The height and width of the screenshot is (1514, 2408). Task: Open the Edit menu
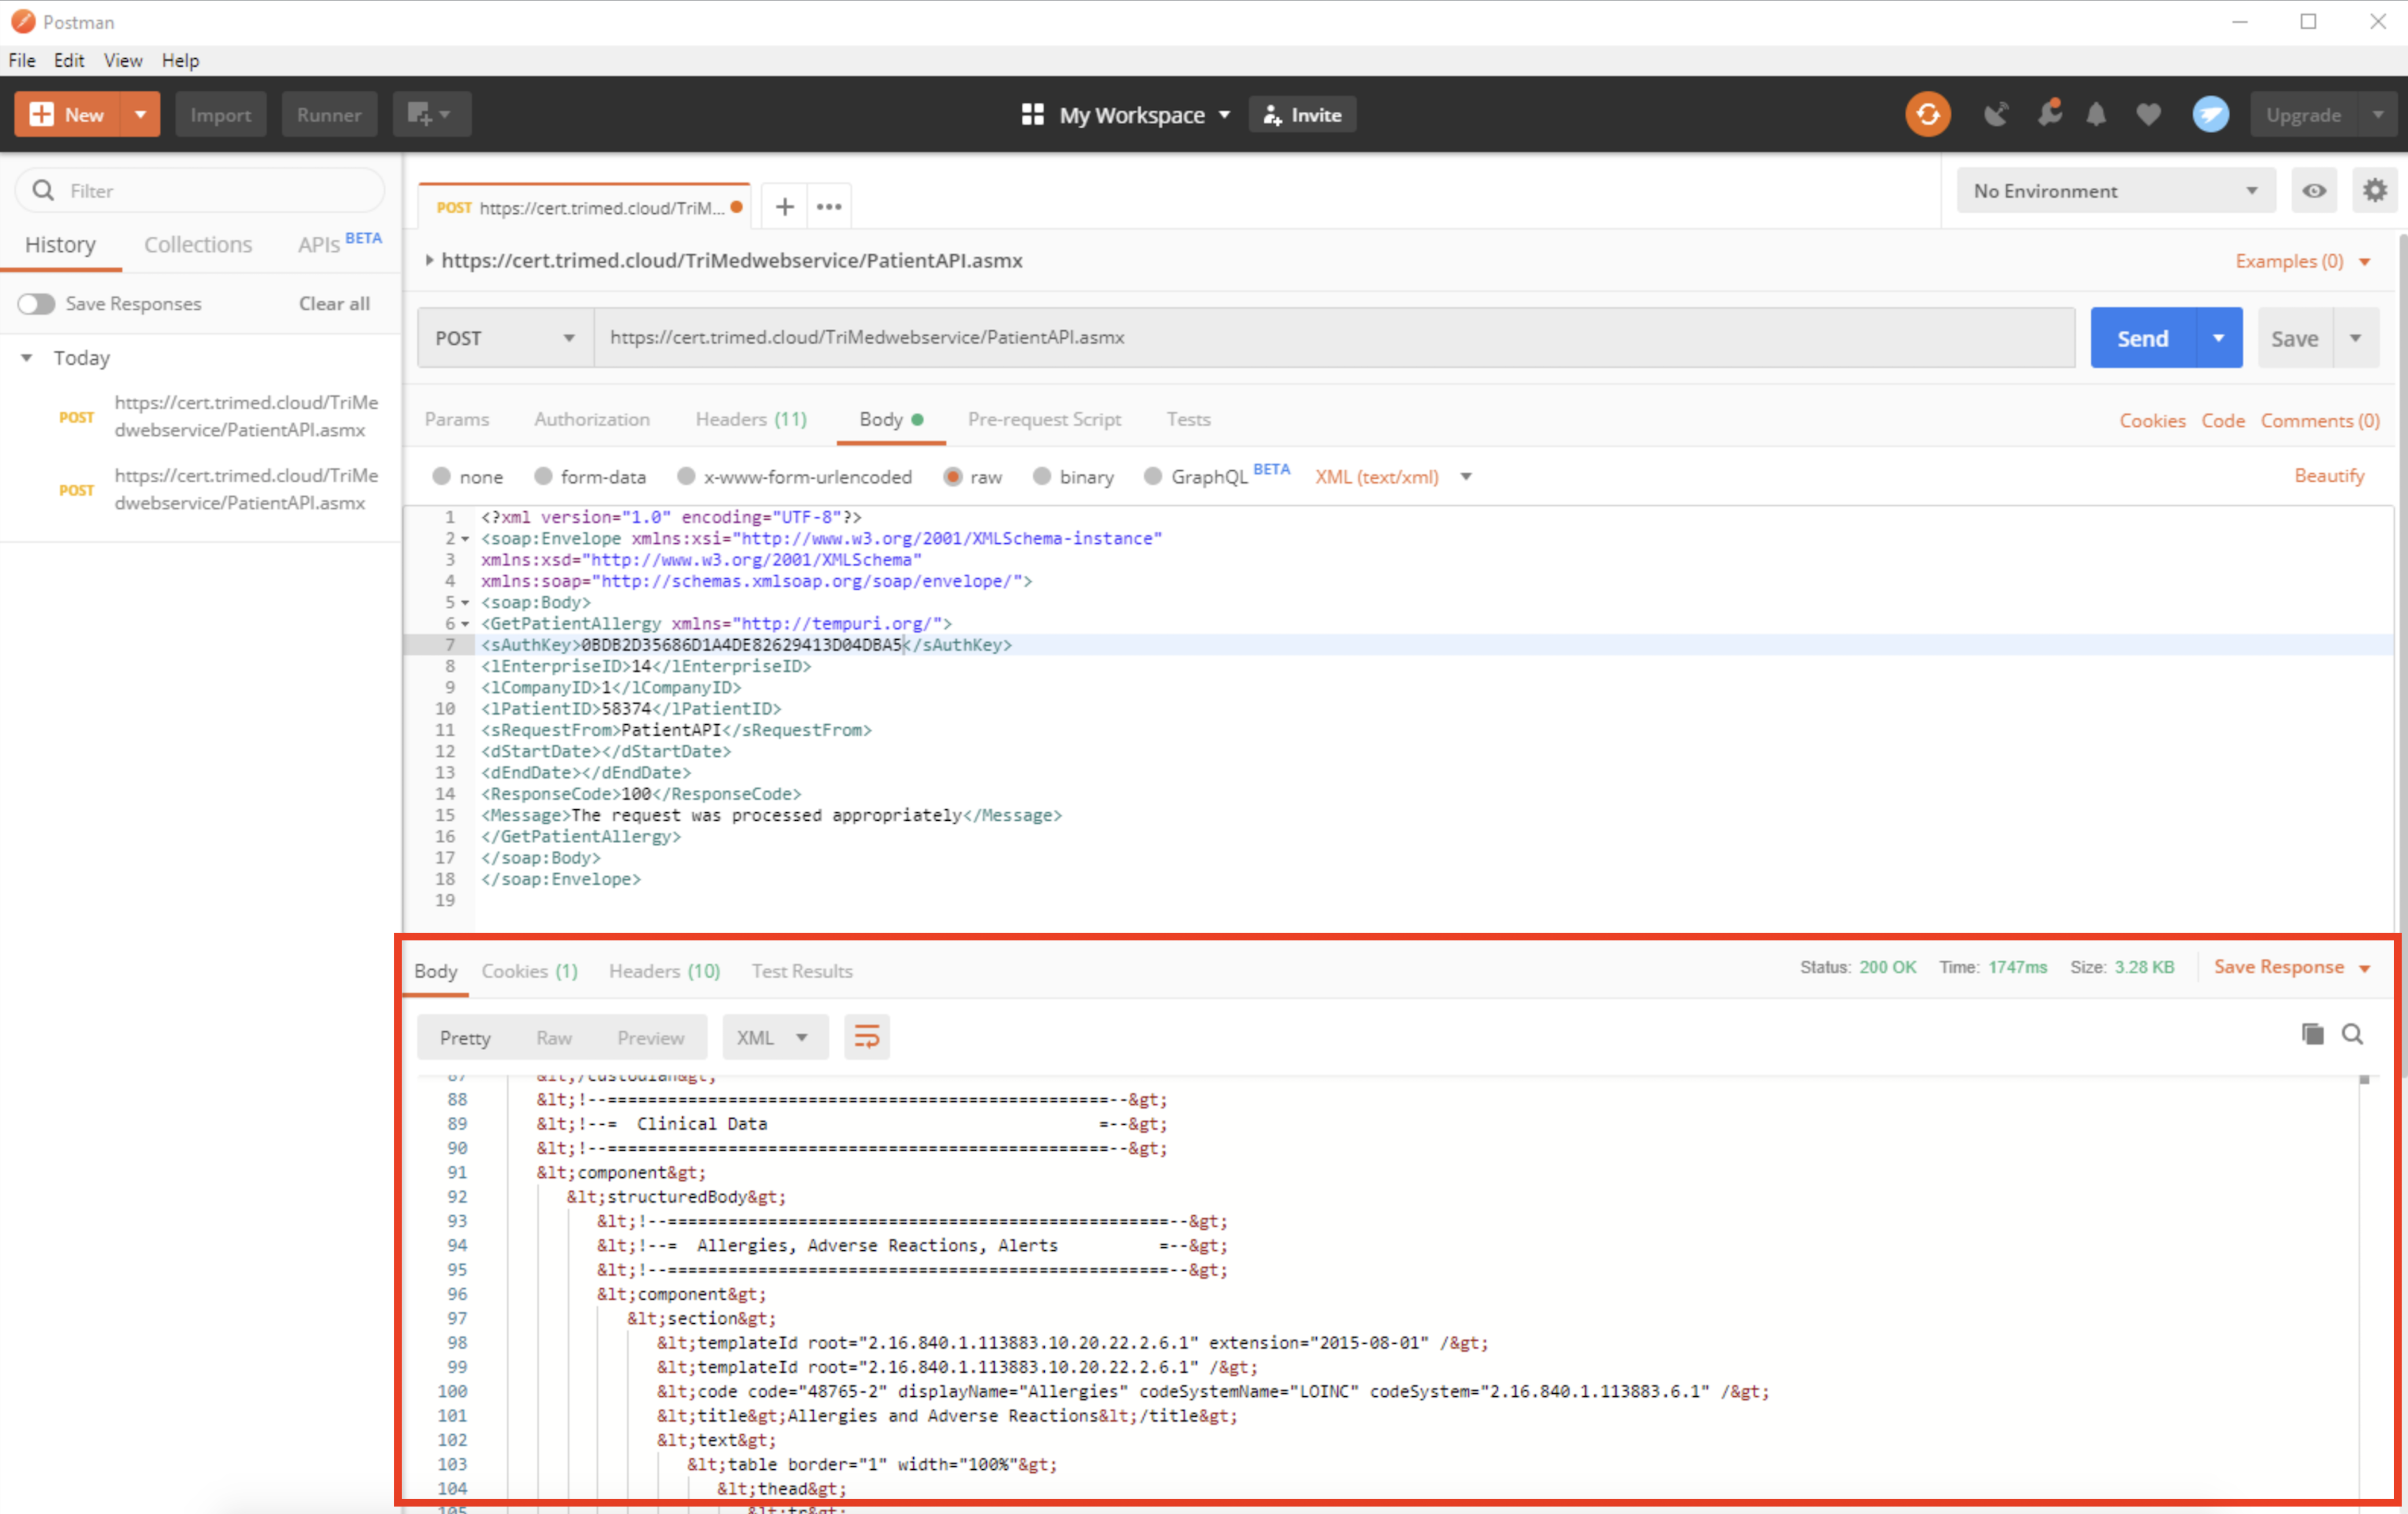[69, 60]
